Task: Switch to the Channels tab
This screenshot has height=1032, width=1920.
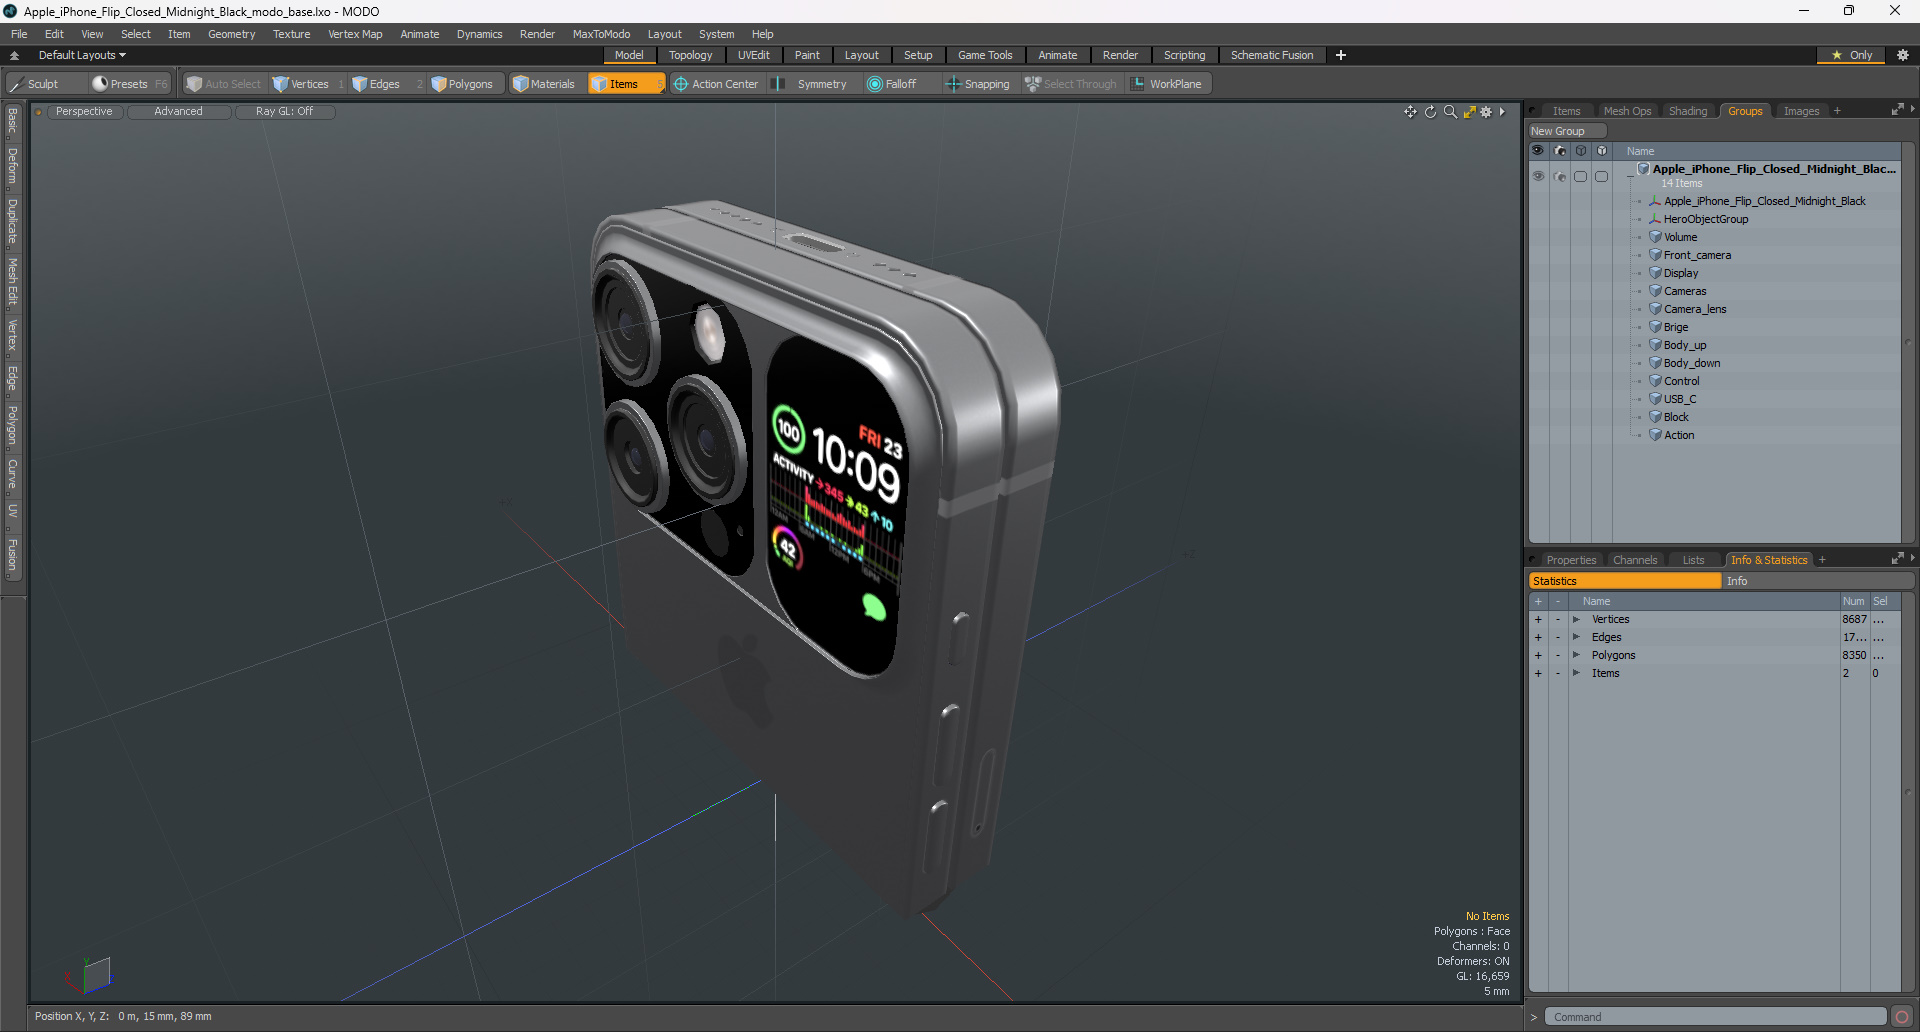Action: [1635, 560]
